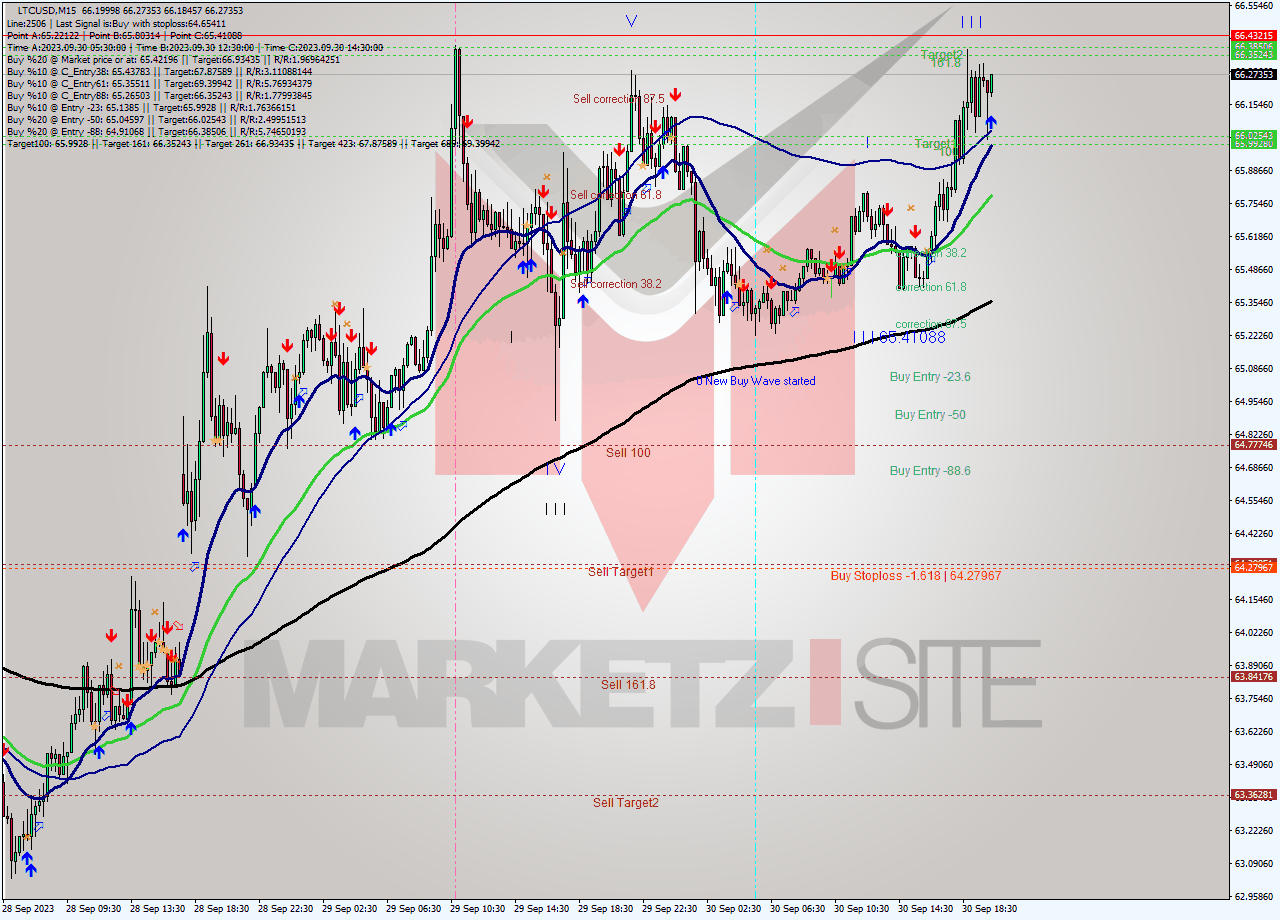Click the 62.95860 price axis value
The height and width of the screenshot is (920, 1280).
point(1253,897)
